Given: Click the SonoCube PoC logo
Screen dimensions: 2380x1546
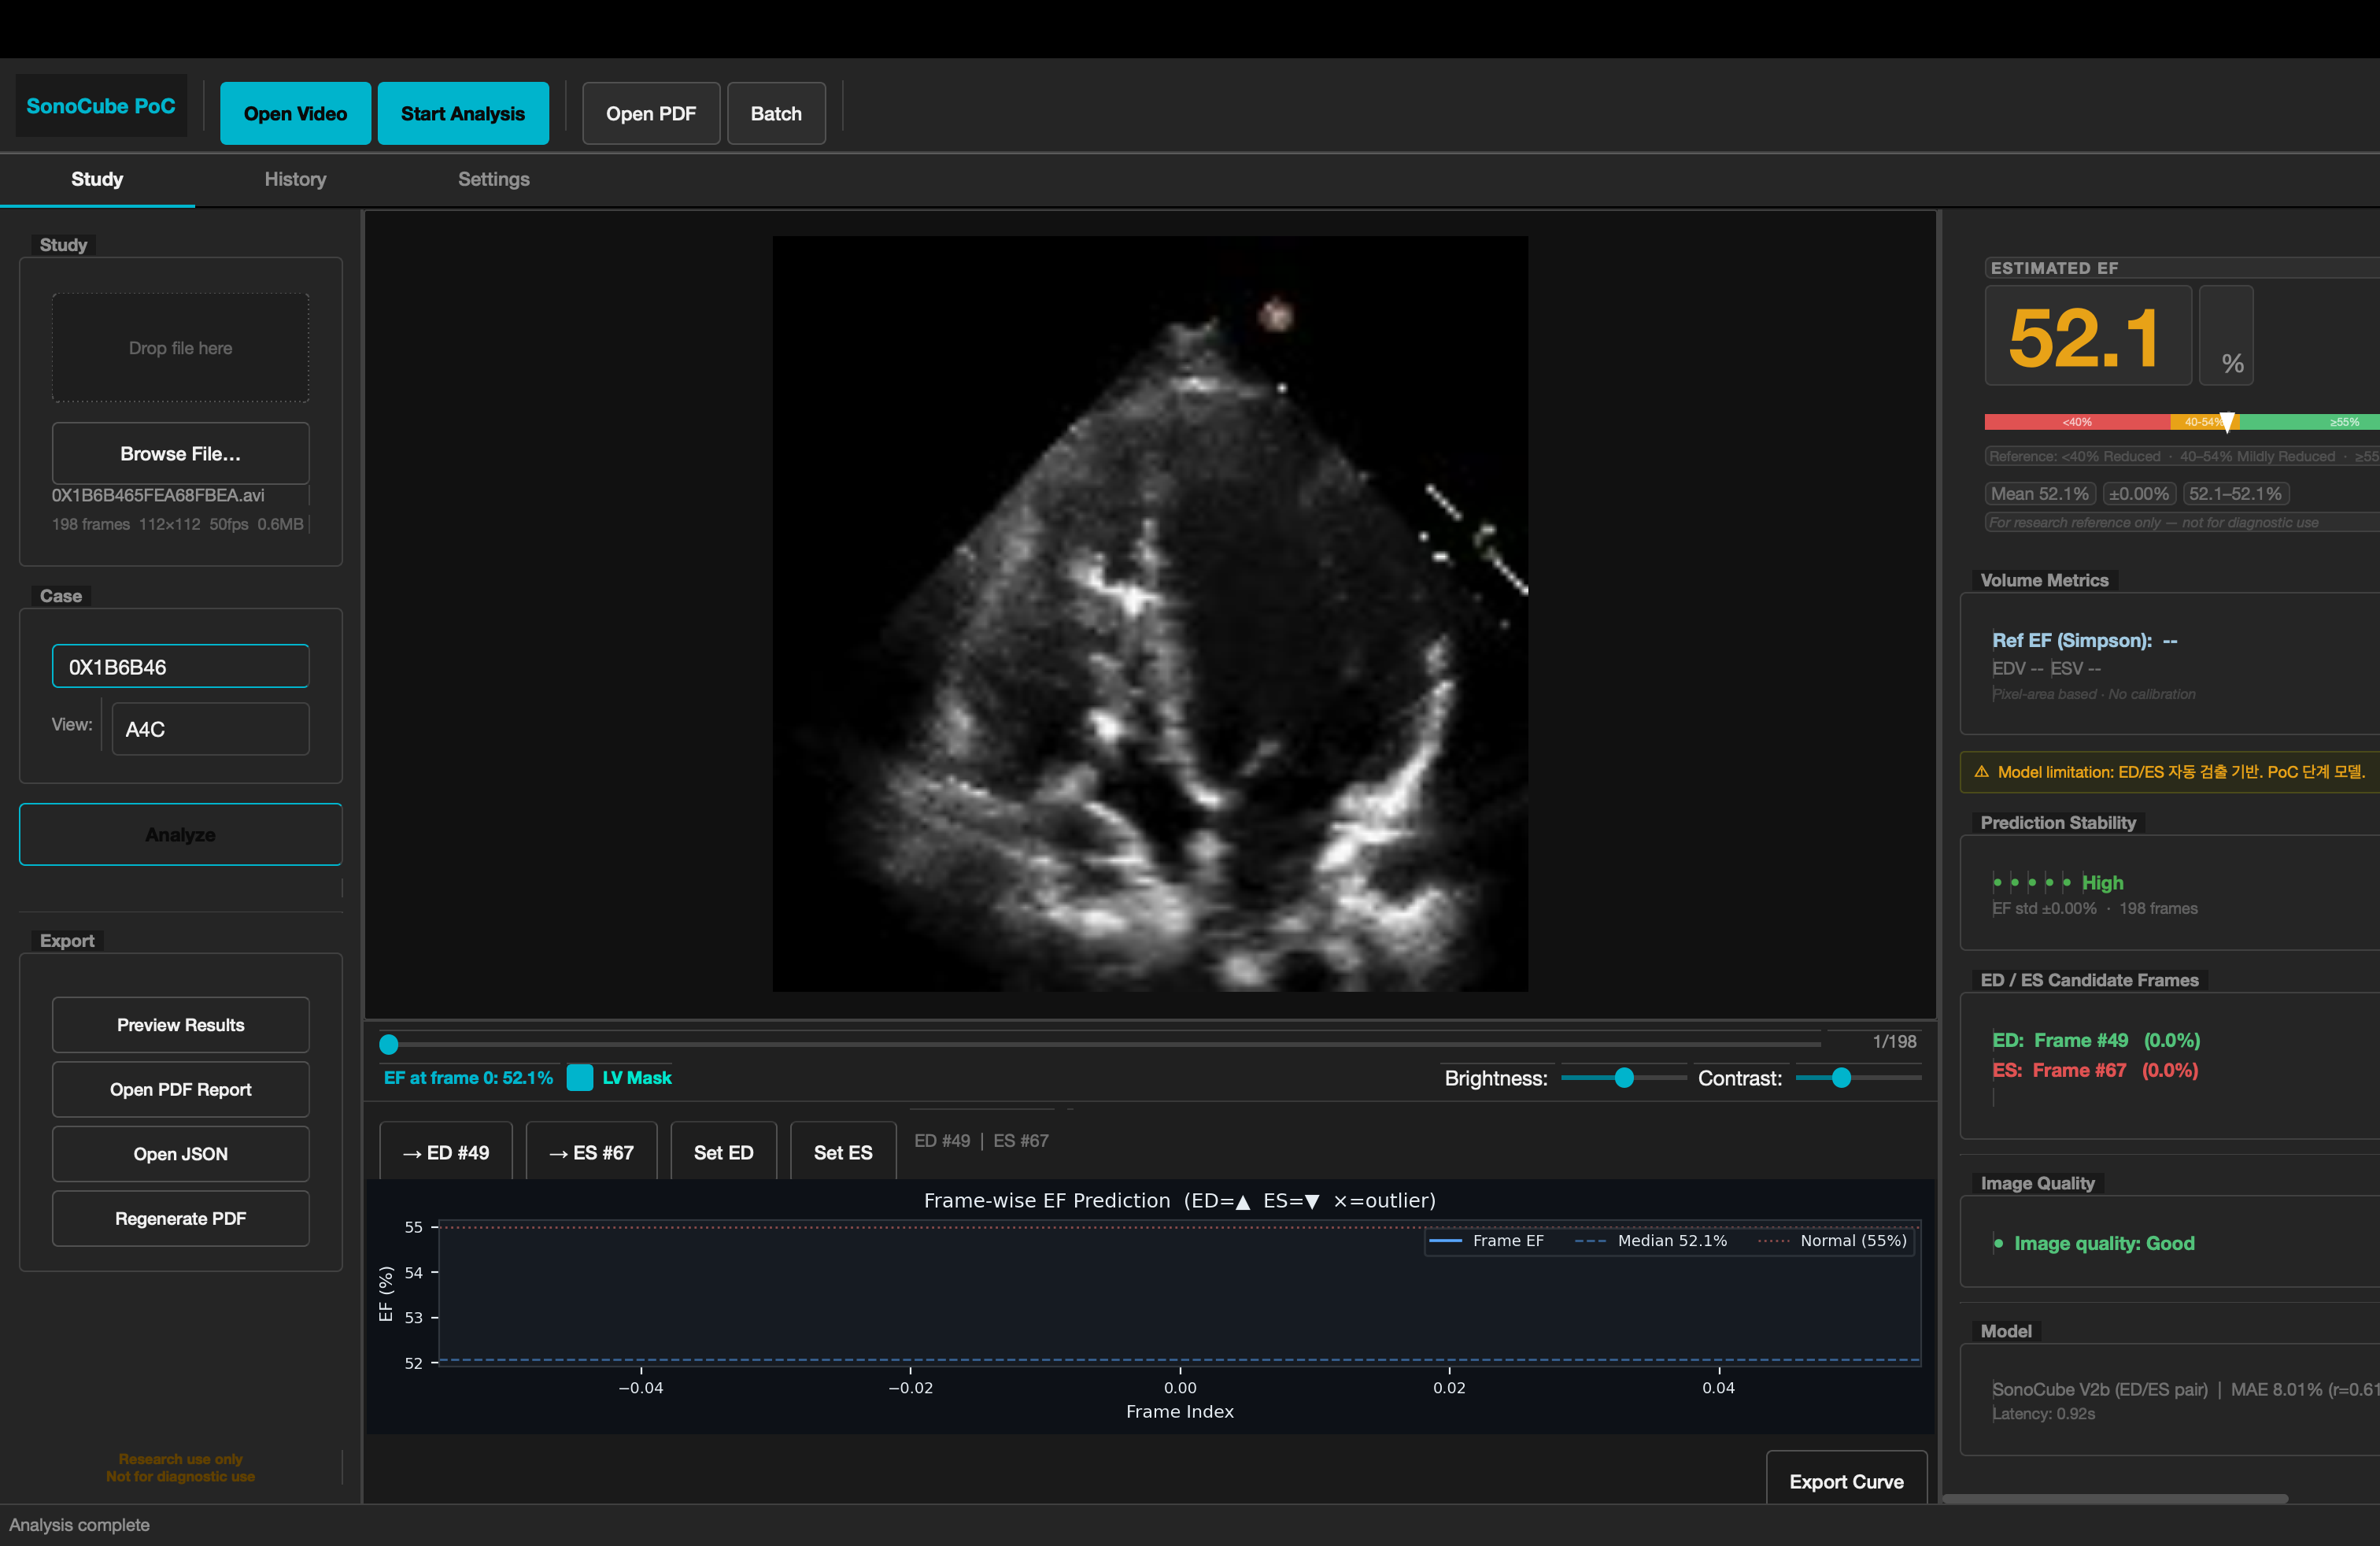Looking at the screenshot, I should click(101, 106).
